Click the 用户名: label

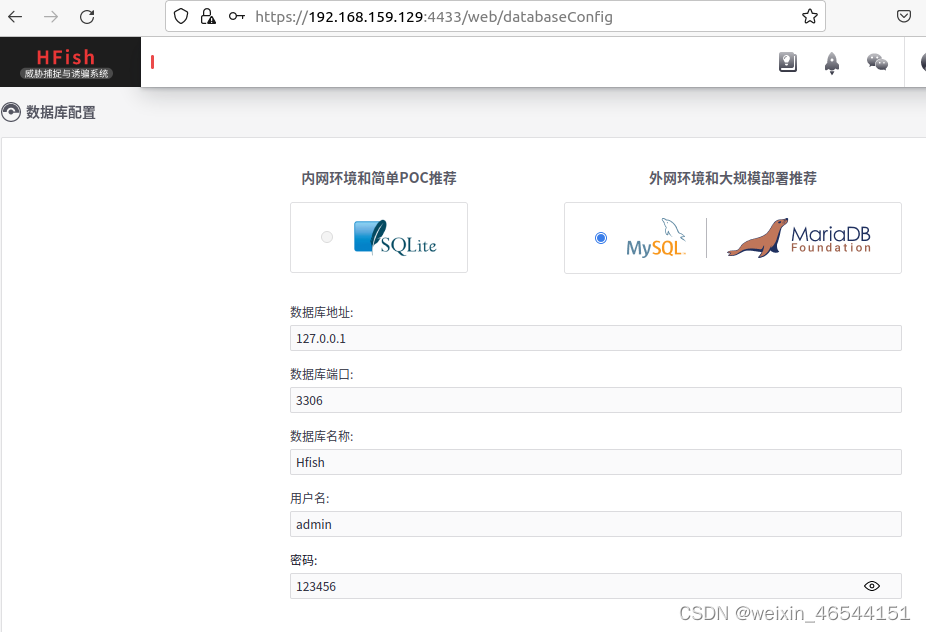pos(309,499)
